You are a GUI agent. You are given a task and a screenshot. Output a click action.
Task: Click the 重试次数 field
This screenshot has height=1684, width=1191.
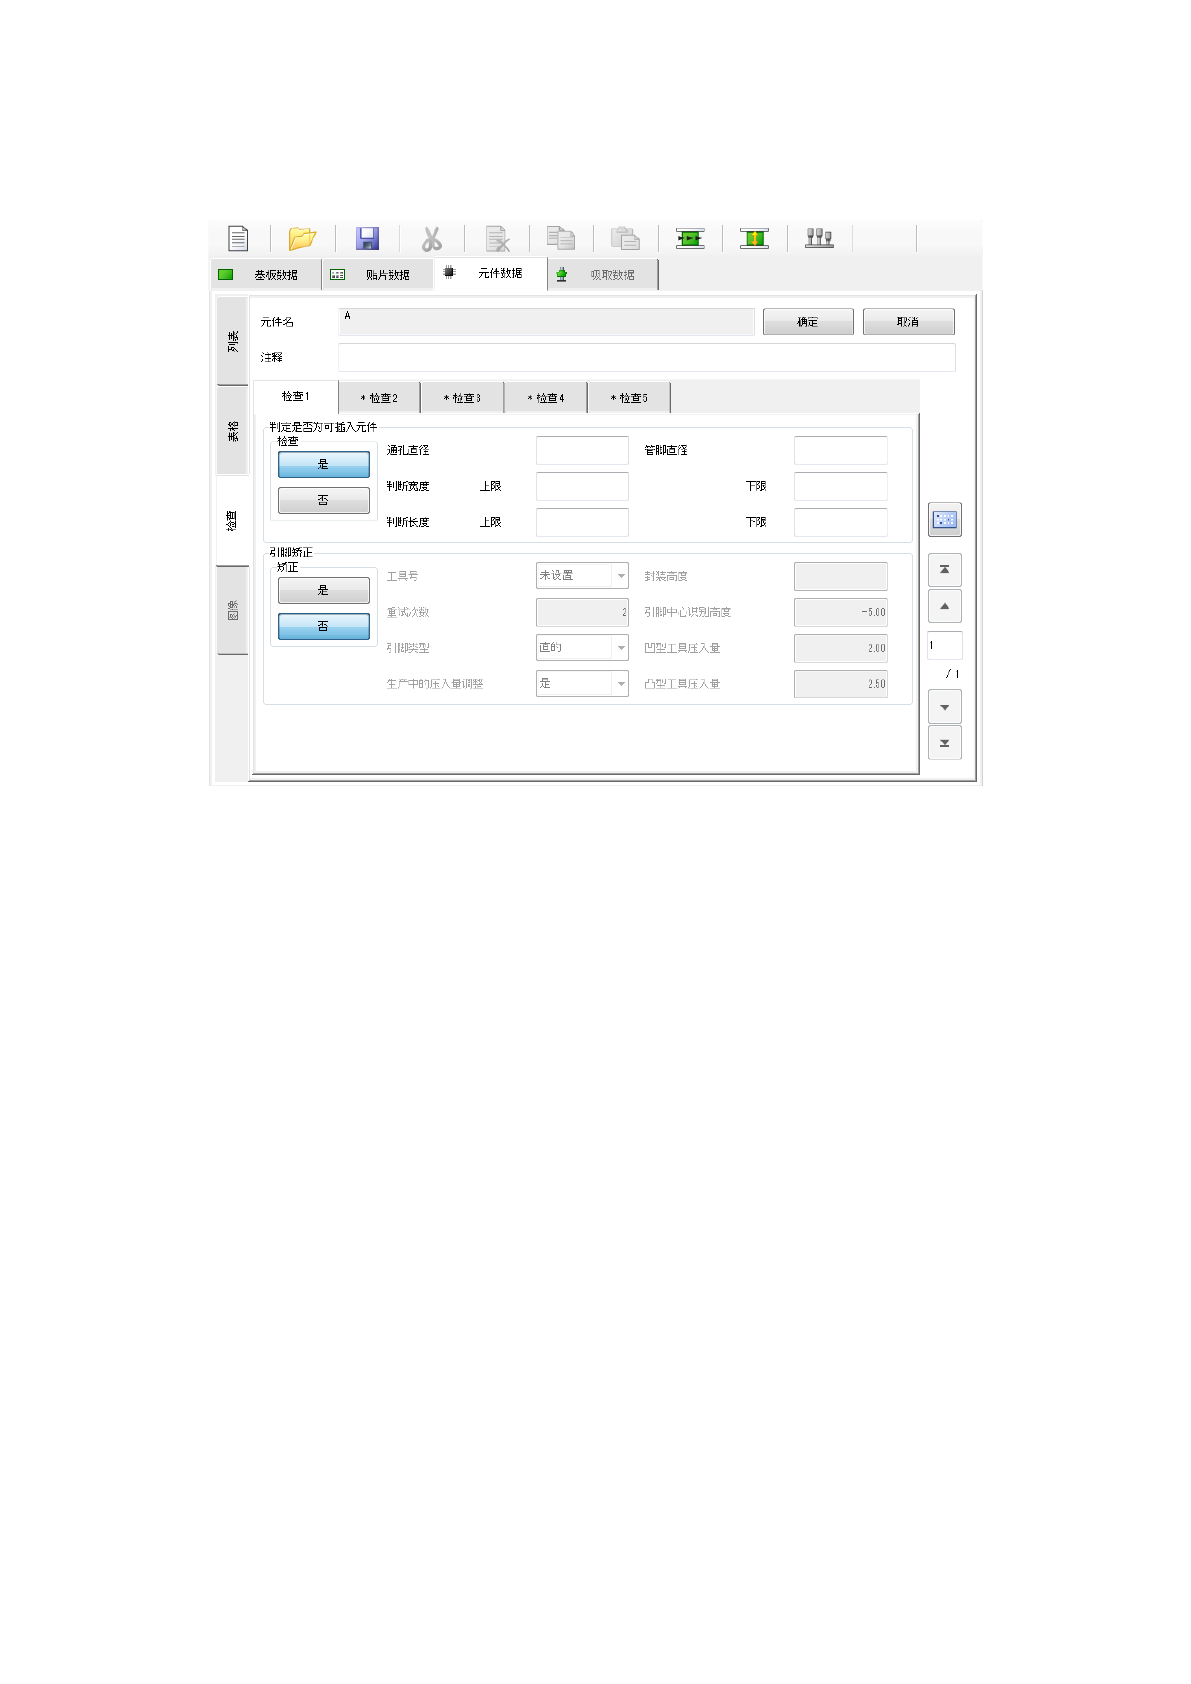click(582, 612)
